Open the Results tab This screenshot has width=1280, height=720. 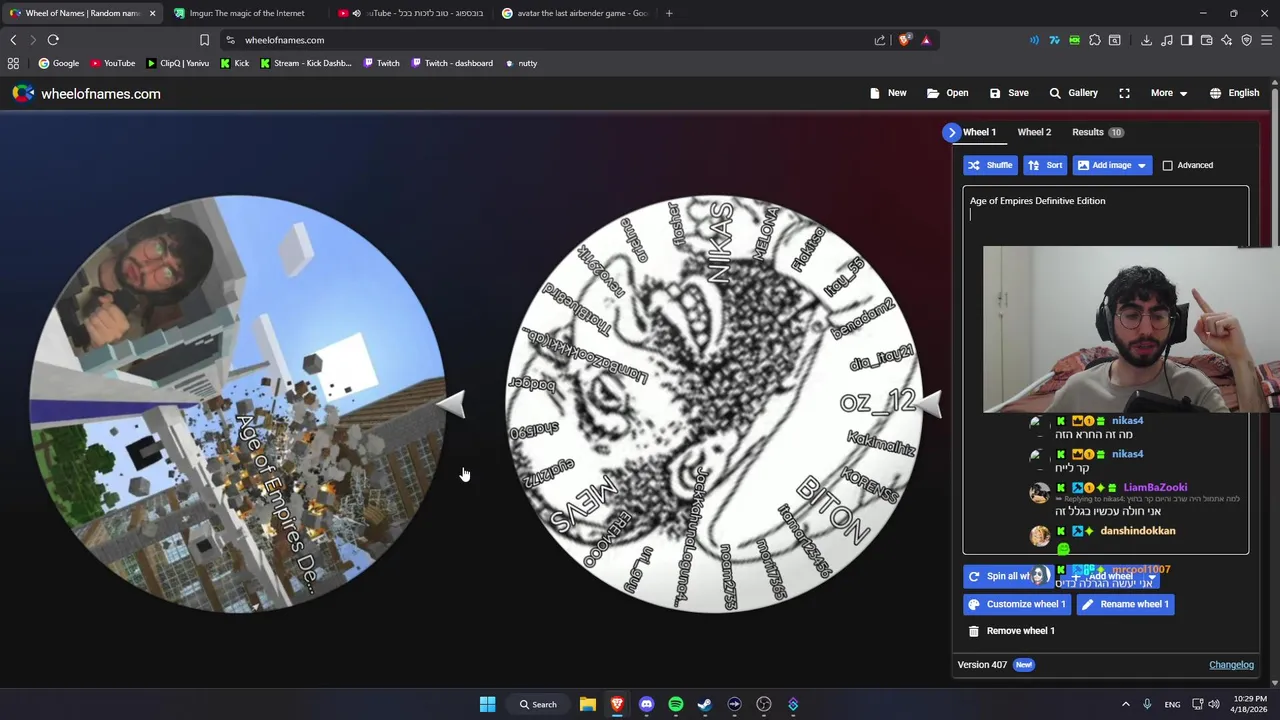pos(1097,132)
